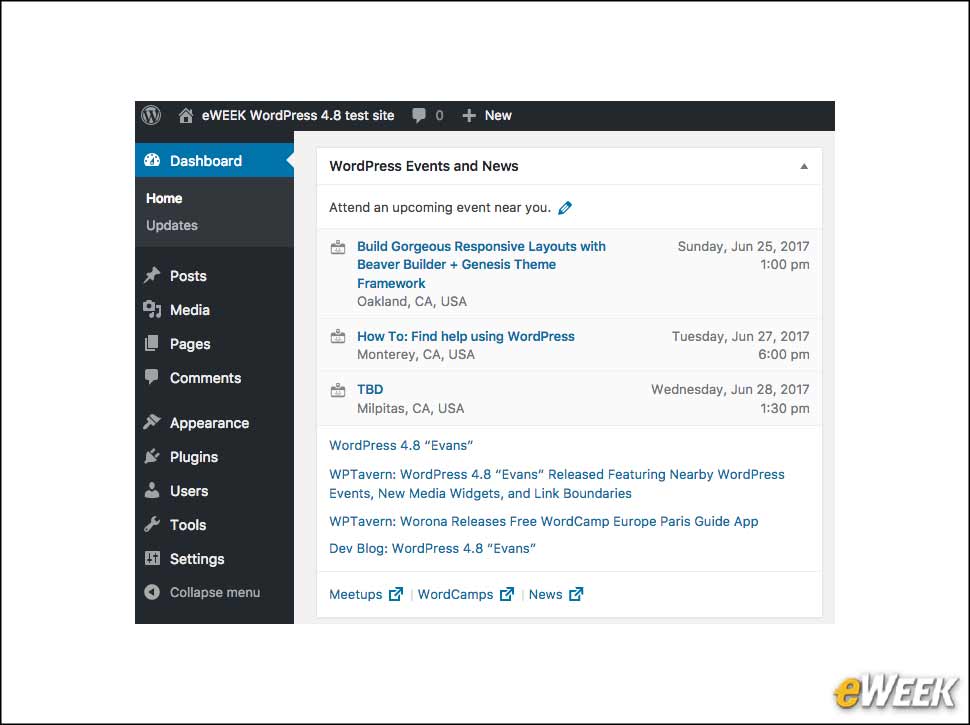Open How To: Find help using WordPress
The width and height of the screenshot is (970, 725).
pos(466,337)
